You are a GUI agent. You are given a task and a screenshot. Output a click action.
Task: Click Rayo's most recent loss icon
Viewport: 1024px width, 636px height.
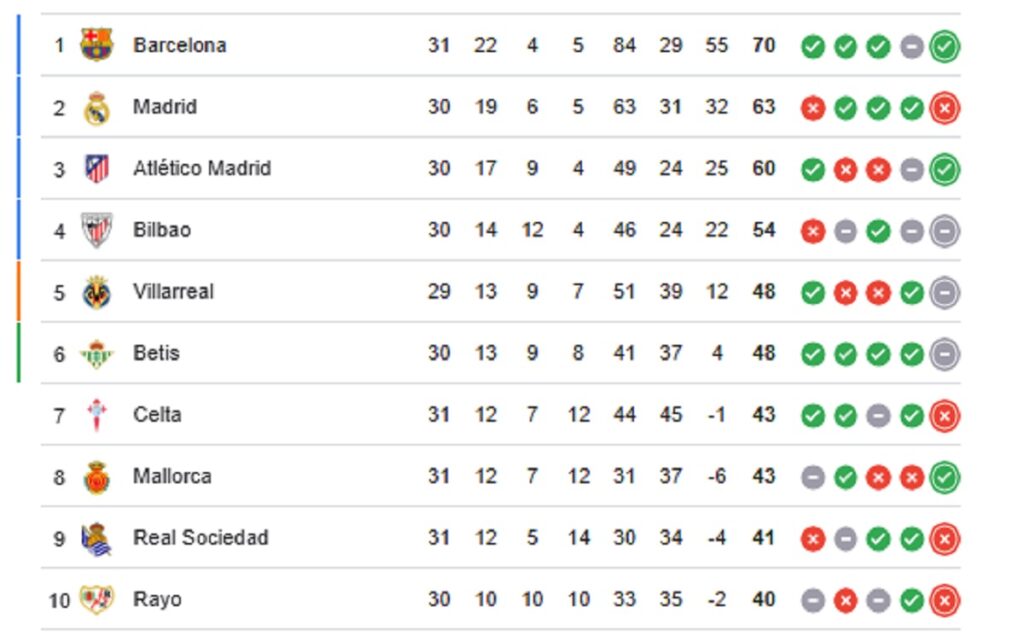point(944,600)
